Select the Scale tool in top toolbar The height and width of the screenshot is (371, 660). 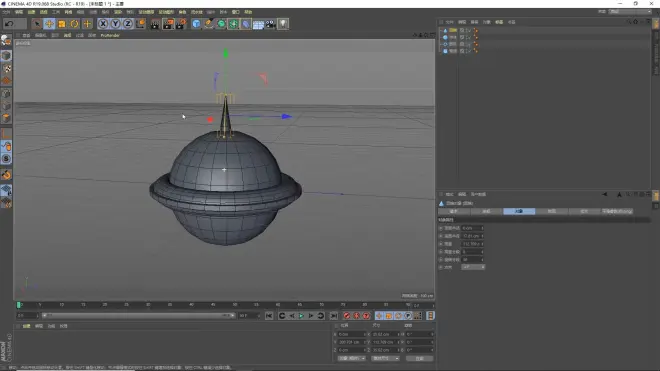coord(62,24)
